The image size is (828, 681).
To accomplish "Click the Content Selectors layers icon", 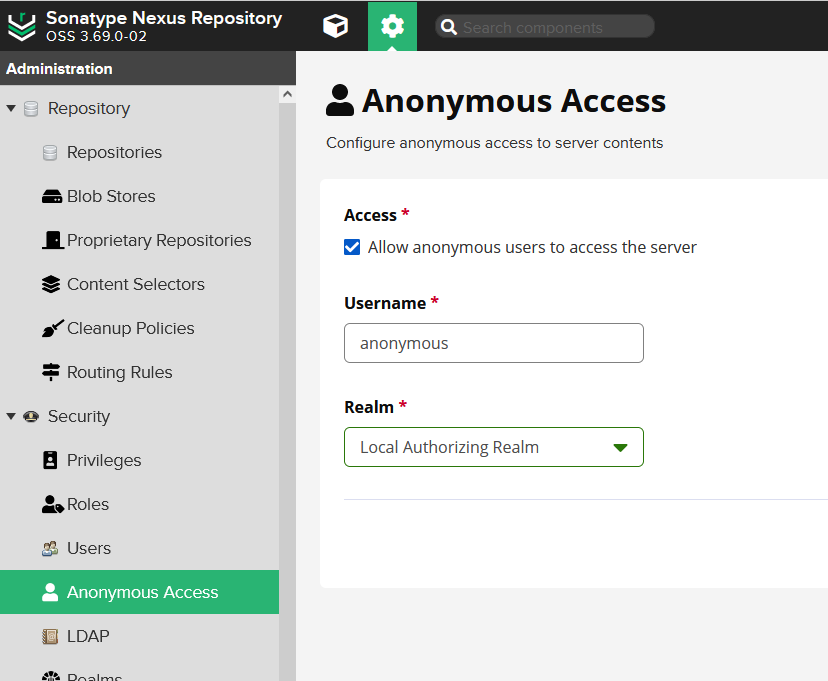I will click(x=52, y=285).
